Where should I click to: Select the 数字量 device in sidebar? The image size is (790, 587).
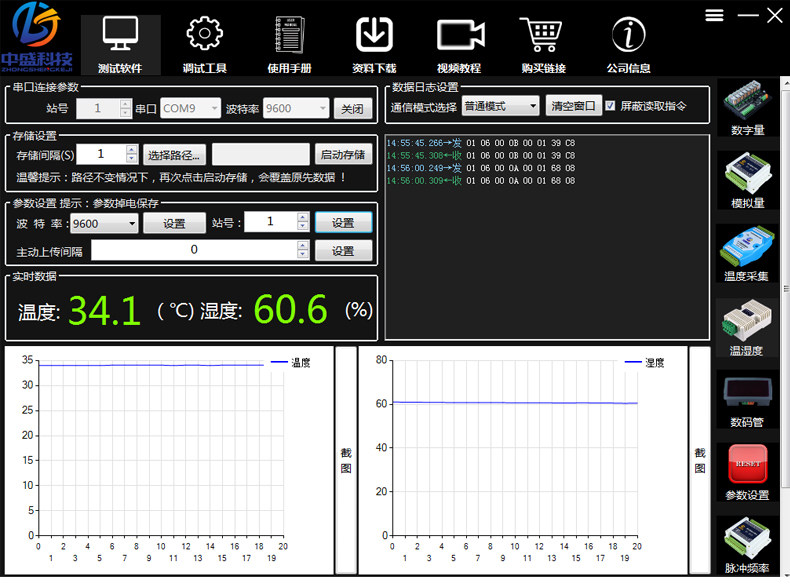(748, 108)
